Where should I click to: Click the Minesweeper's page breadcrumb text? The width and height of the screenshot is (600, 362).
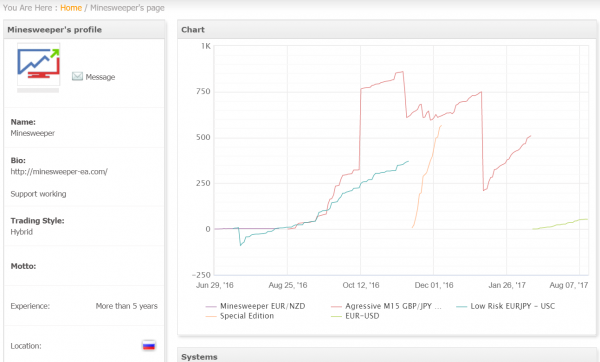tap(127, 8)
